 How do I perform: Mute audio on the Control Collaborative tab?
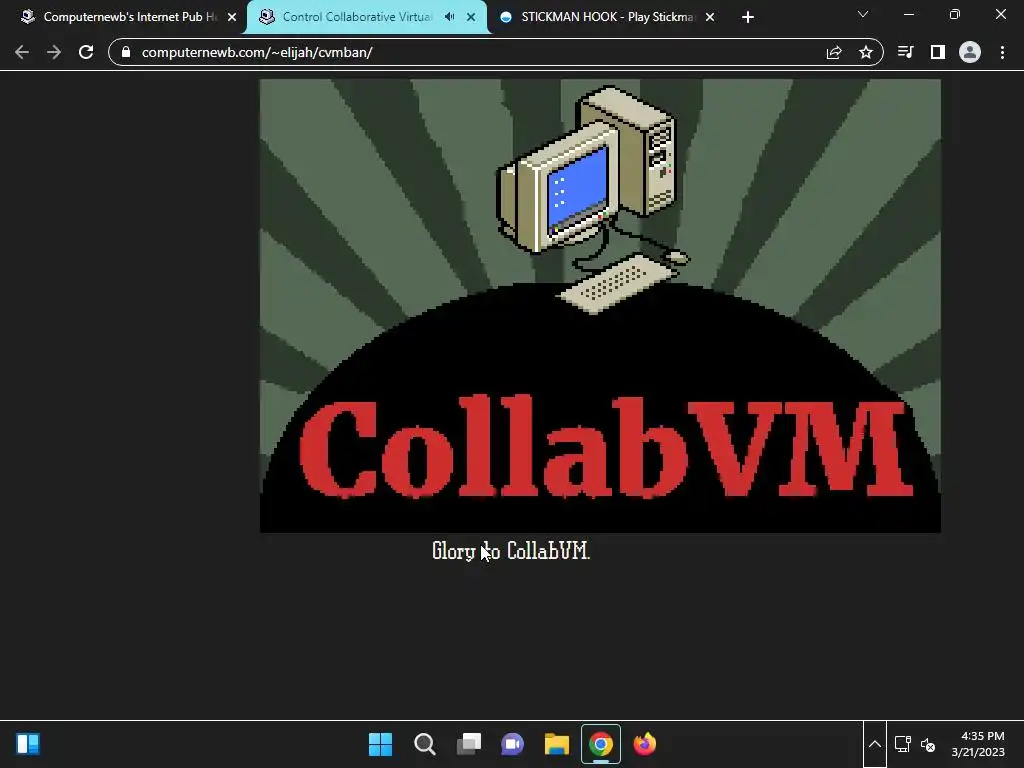point(449,17)
